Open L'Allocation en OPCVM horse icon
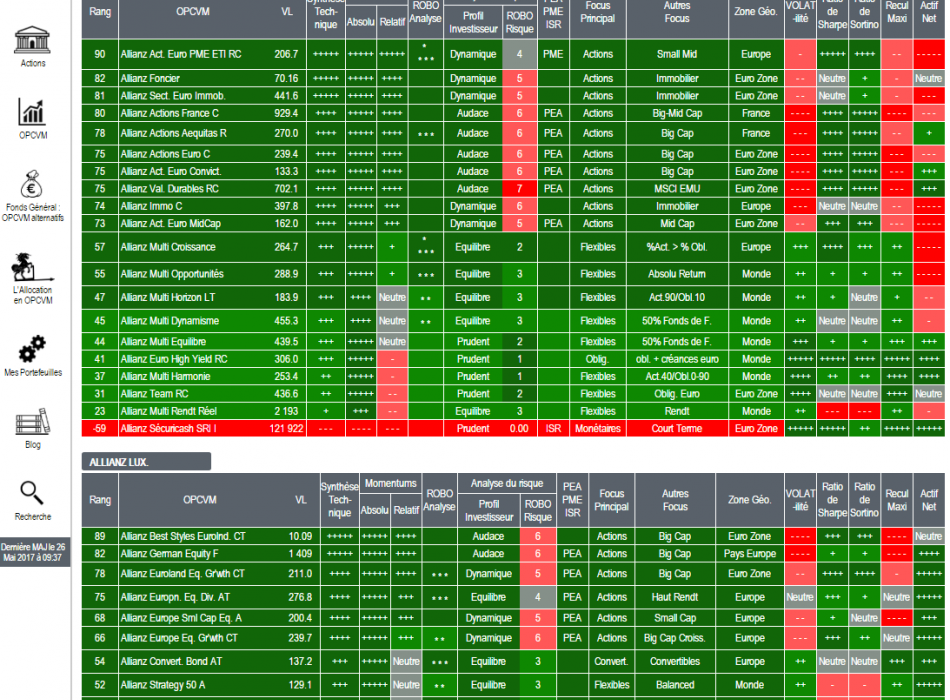Image resolution: width=950 pixels, height=700 pixels. tap(32, 267)
